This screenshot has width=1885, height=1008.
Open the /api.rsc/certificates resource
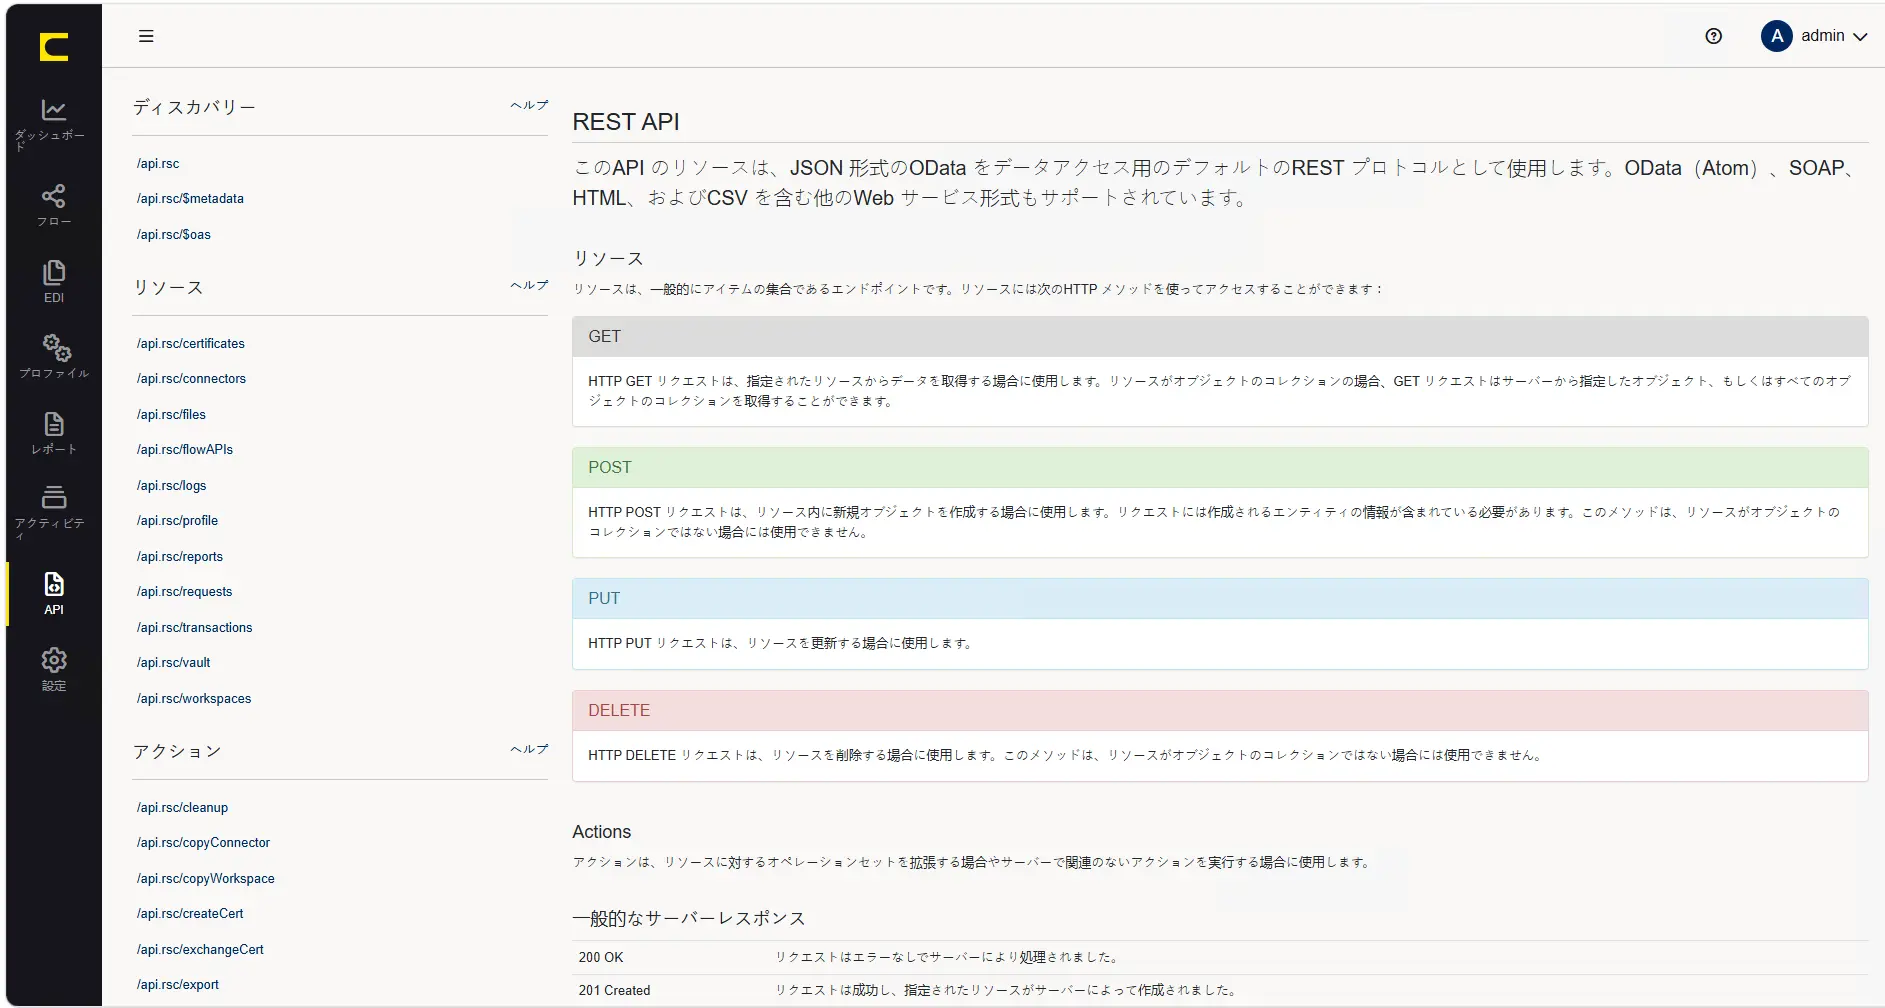pos(191,343)
